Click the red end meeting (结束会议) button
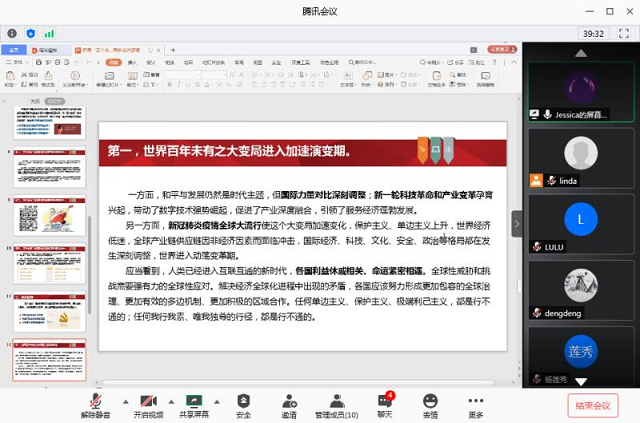 click(594, 405)
